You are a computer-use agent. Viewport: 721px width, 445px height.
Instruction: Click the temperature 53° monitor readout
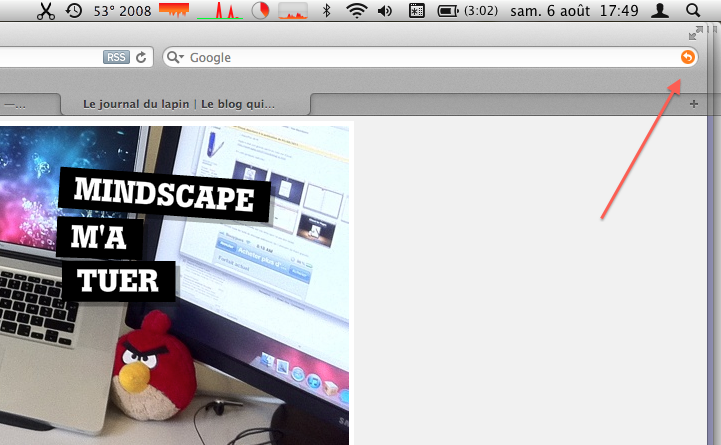(x=120, y=11)
